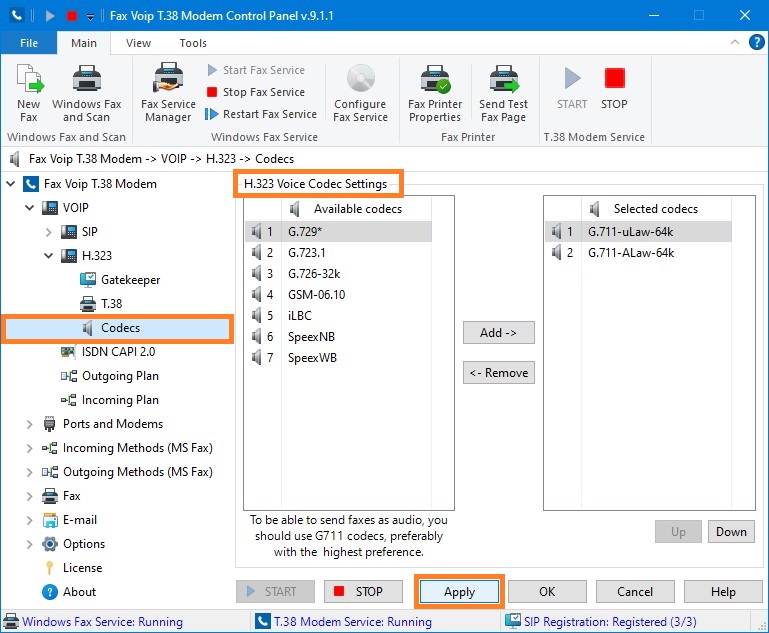The width and height of the screenshot is (769, 633).
Task: Expand the SIP tree node
Action: click(49, 232)
